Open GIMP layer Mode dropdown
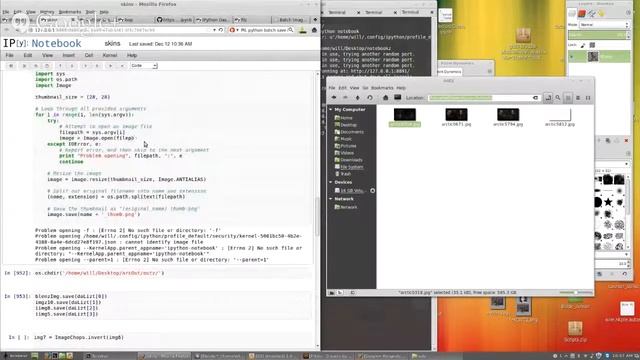640x360 pixels. tap(604, 25)
